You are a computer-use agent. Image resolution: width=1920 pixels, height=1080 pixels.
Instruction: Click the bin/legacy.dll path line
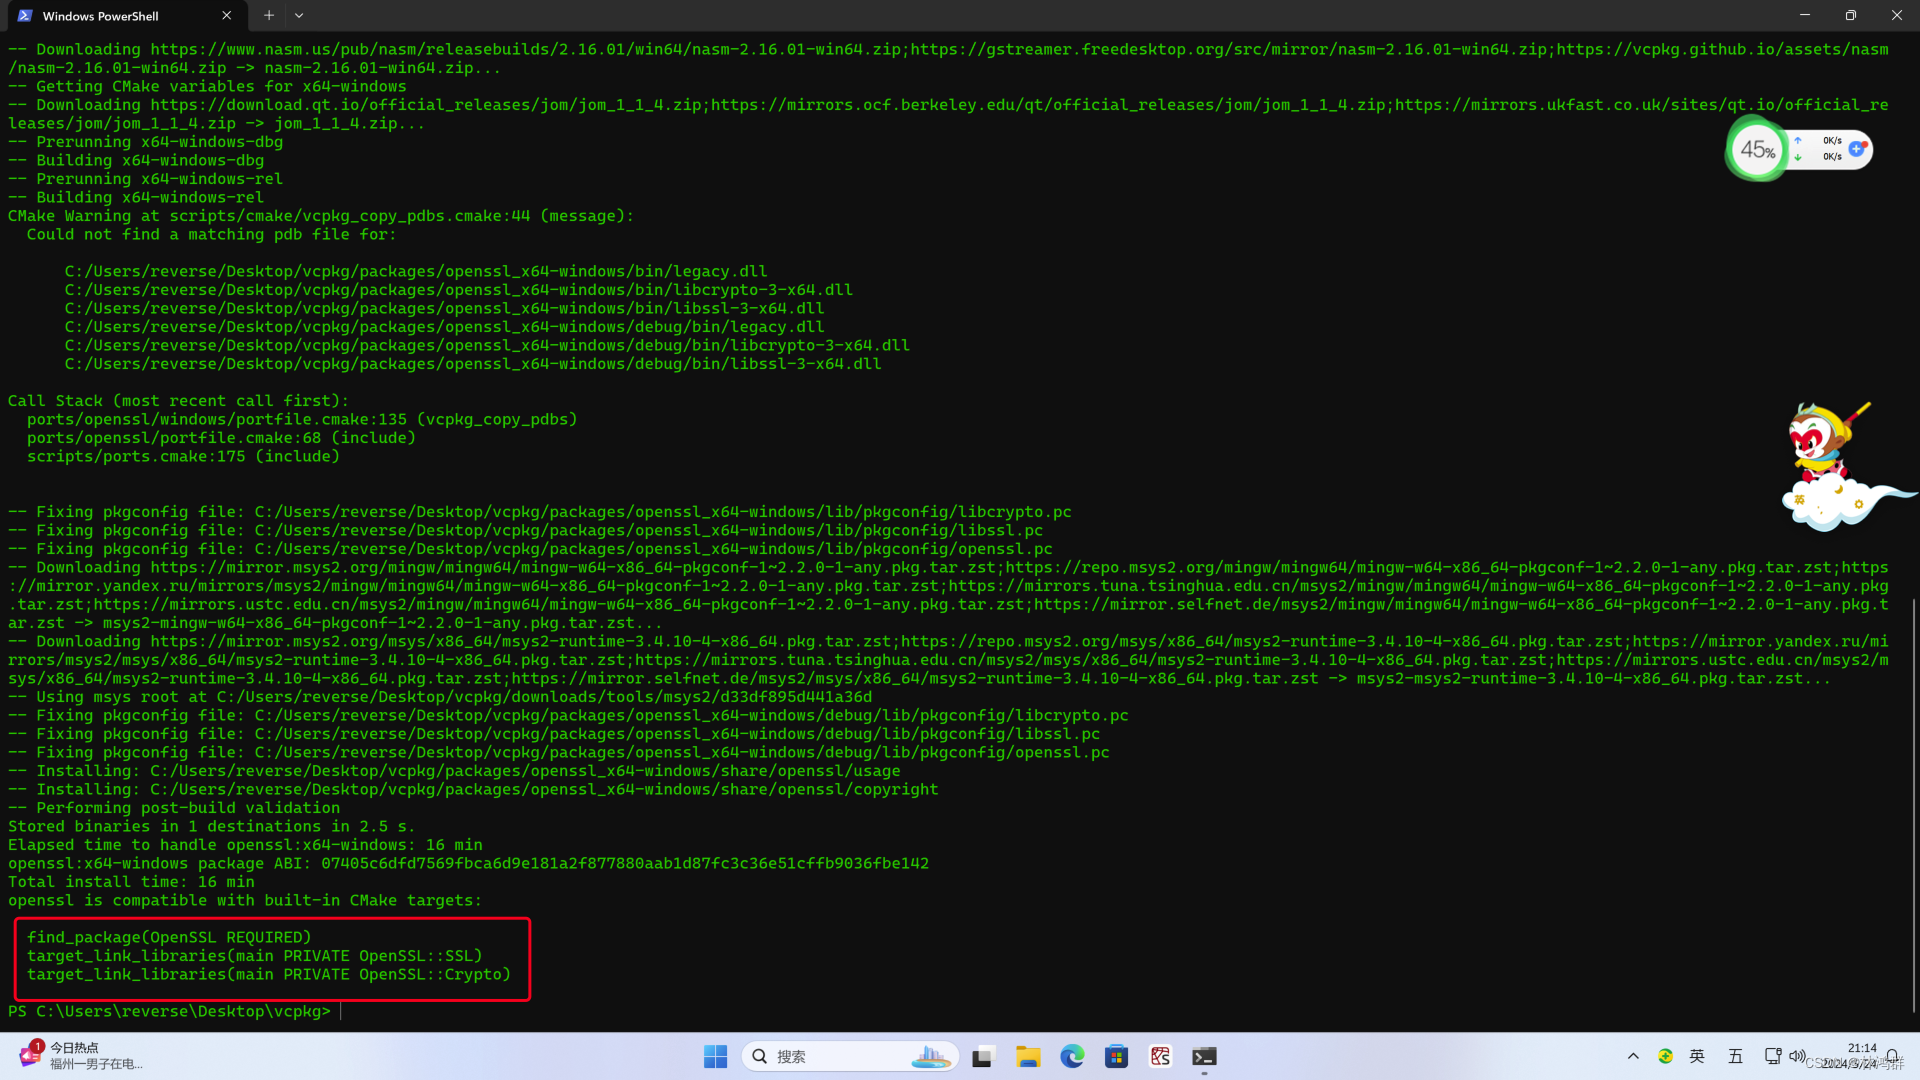coord(416,271)
